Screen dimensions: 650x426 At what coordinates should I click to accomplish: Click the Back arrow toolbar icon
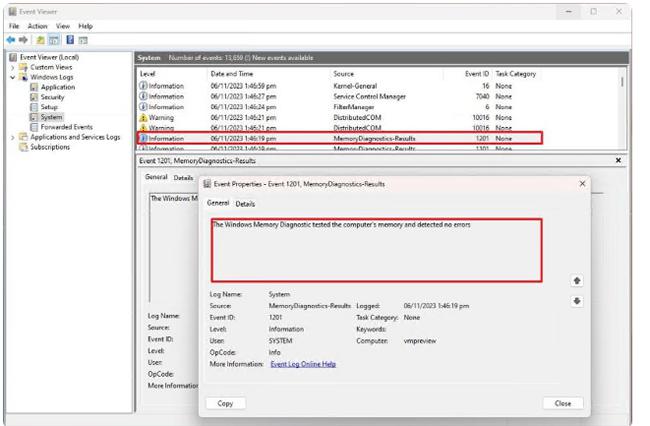coord(13,39)
